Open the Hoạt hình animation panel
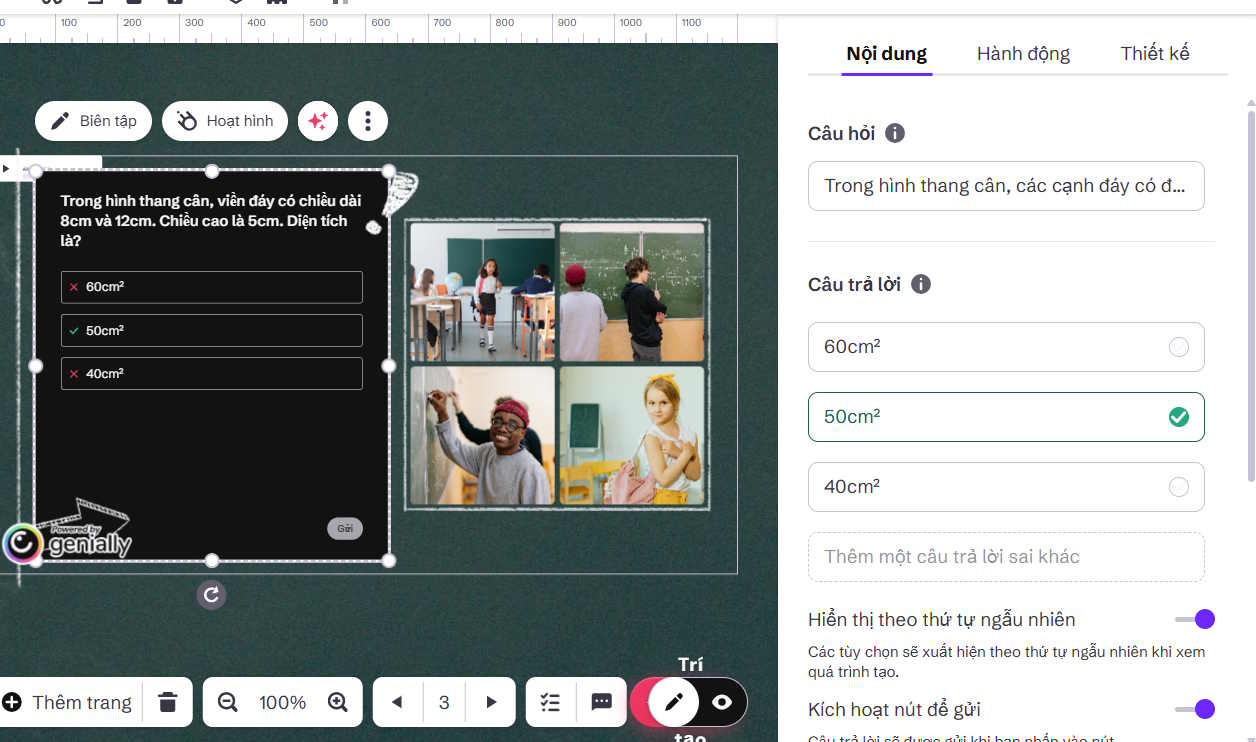Viewport: 1256px width, 742px height. pos(224,120)
